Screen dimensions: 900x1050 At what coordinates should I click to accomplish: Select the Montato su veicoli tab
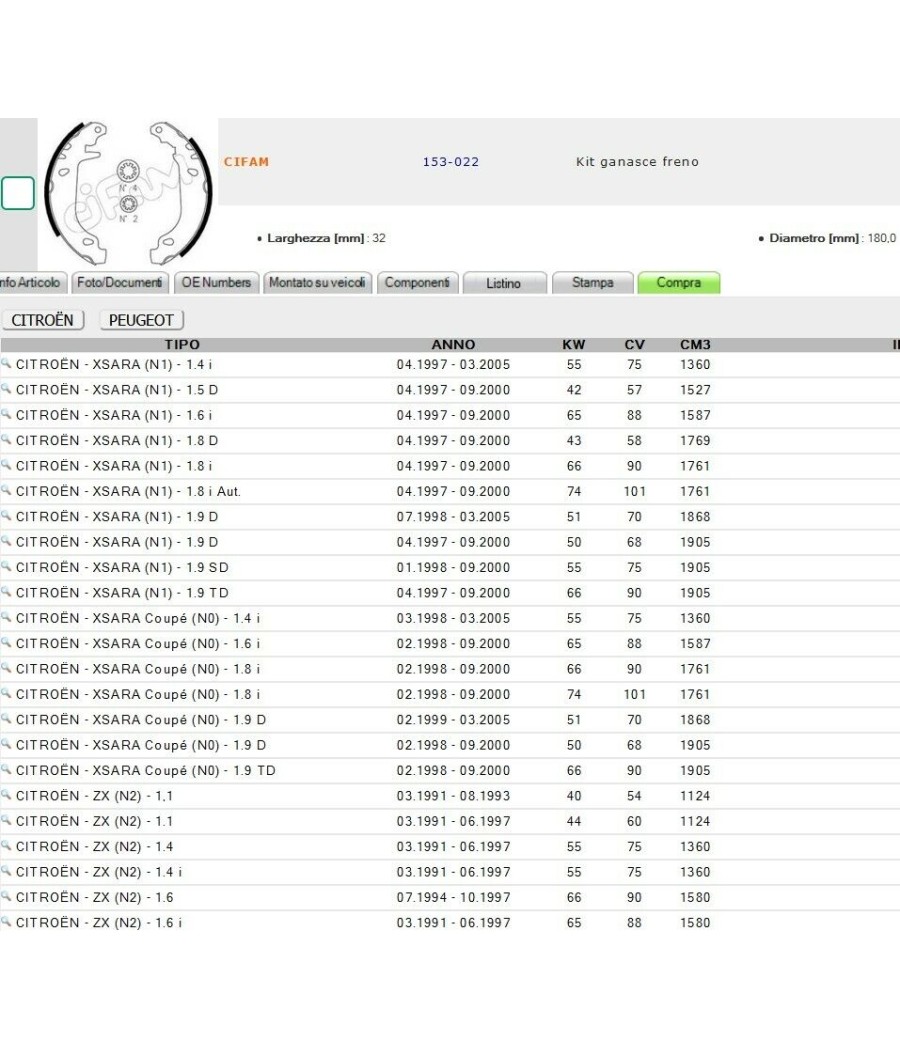[x=317, y=283]
